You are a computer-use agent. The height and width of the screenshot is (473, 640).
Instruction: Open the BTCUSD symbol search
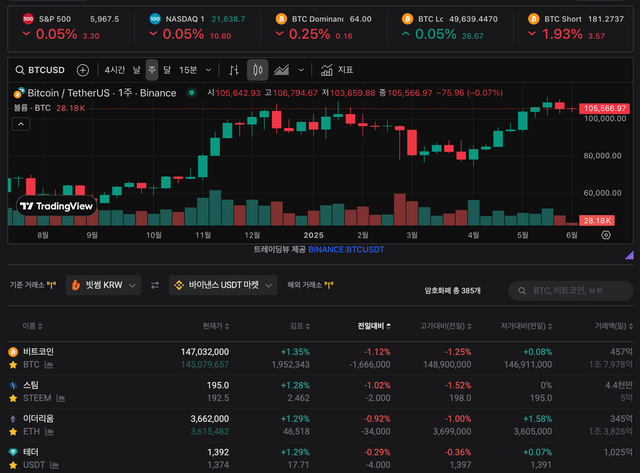point(40,70)
